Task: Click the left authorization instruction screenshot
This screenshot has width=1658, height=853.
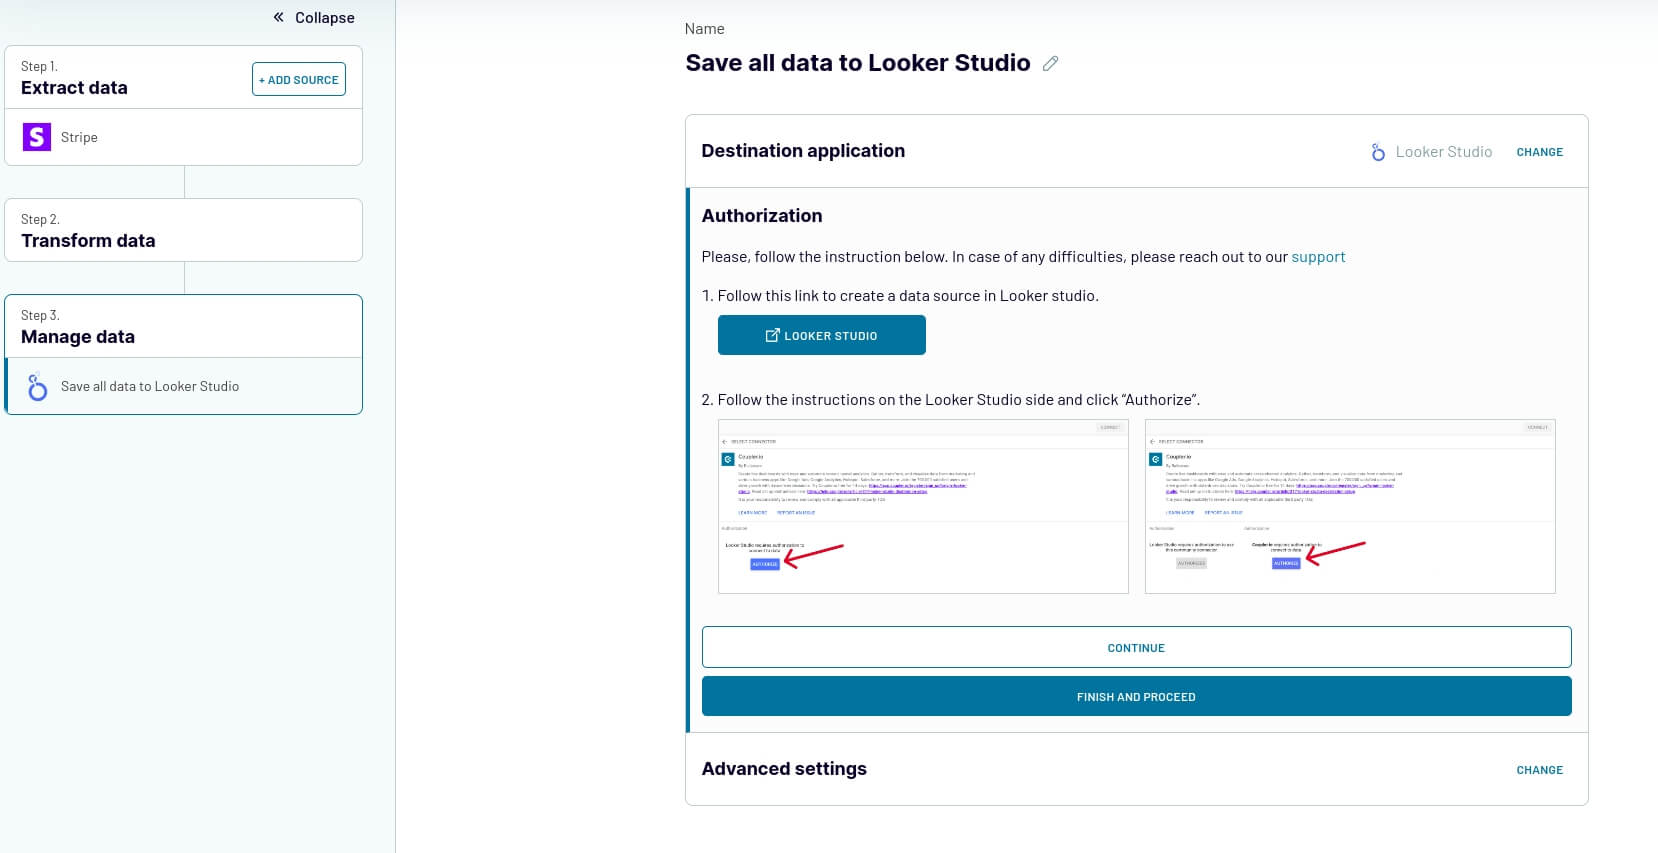Action: tap(923, 507)
